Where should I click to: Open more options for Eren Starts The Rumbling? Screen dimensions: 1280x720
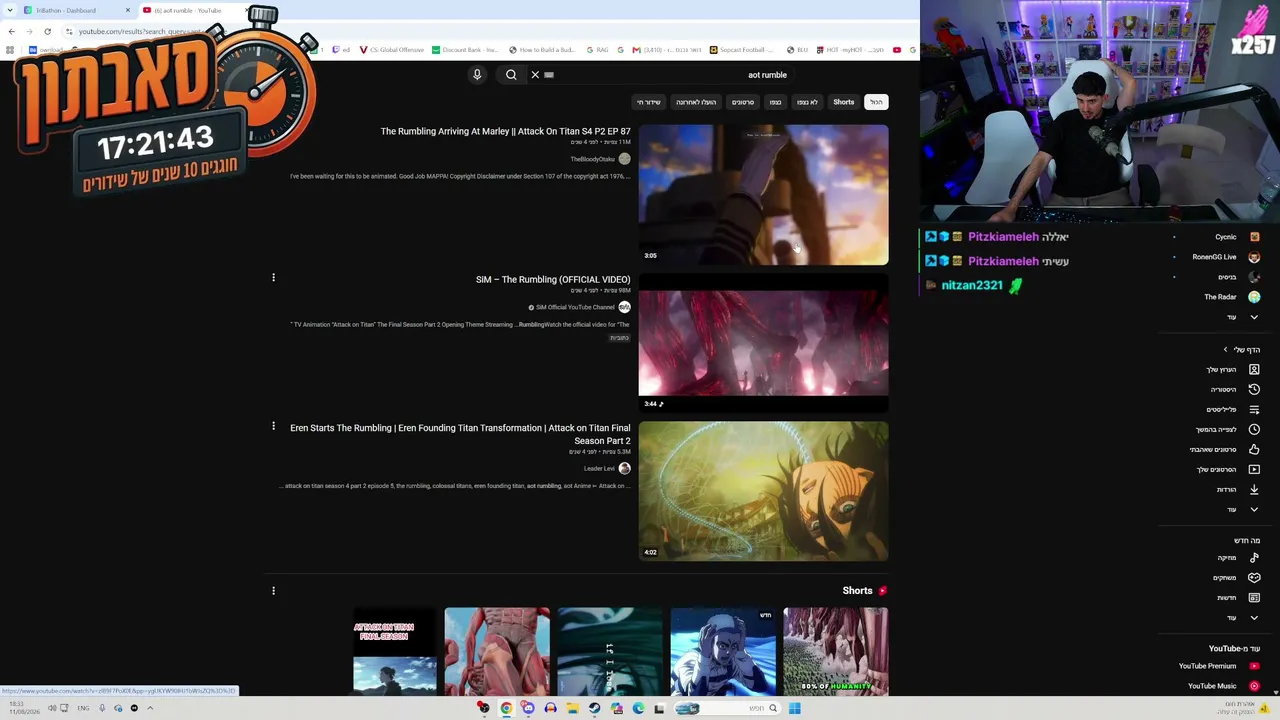point(273,426)
